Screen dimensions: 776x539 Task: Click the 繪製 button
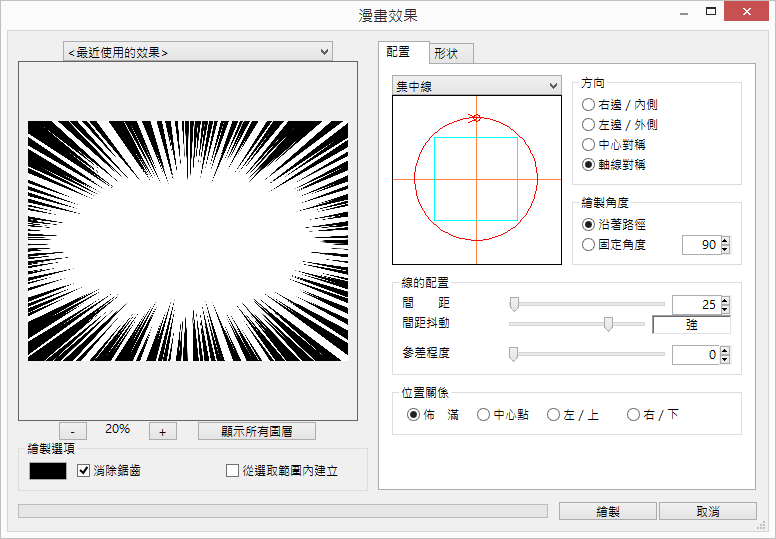tap(608, 511)
